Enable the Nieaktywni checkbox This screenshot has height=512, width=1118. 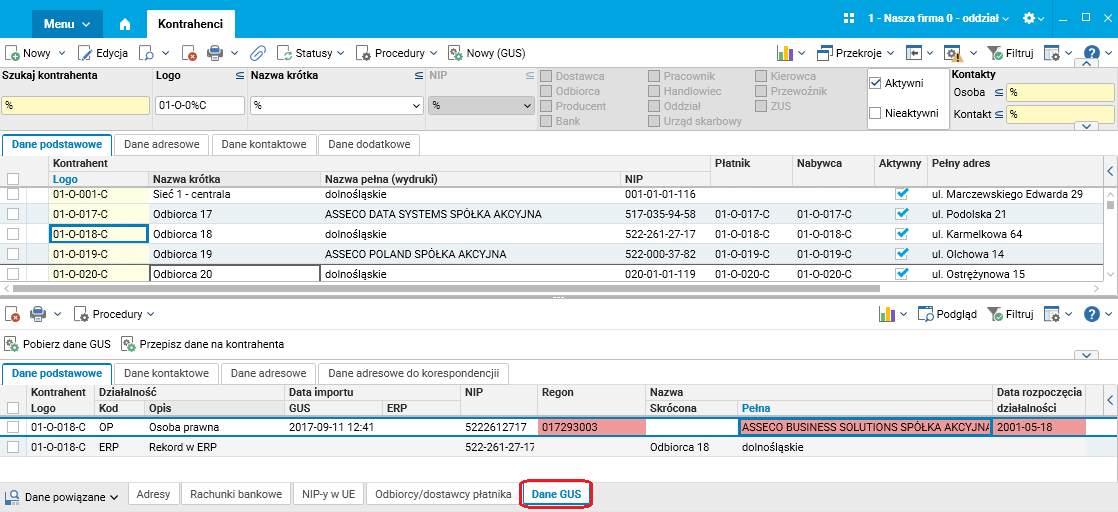click(x=875, y=113)
